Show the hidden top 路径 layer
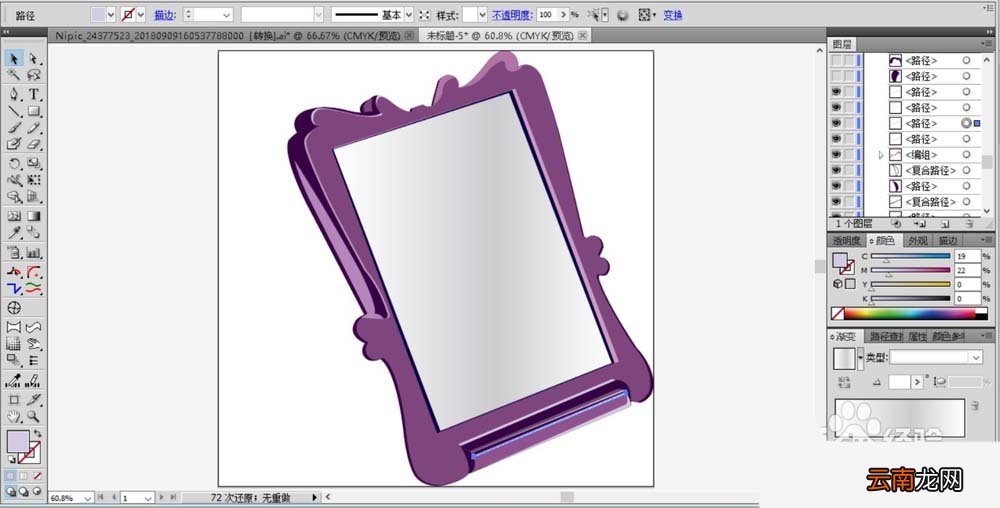 pyautogui.click(x=836, y=61)
